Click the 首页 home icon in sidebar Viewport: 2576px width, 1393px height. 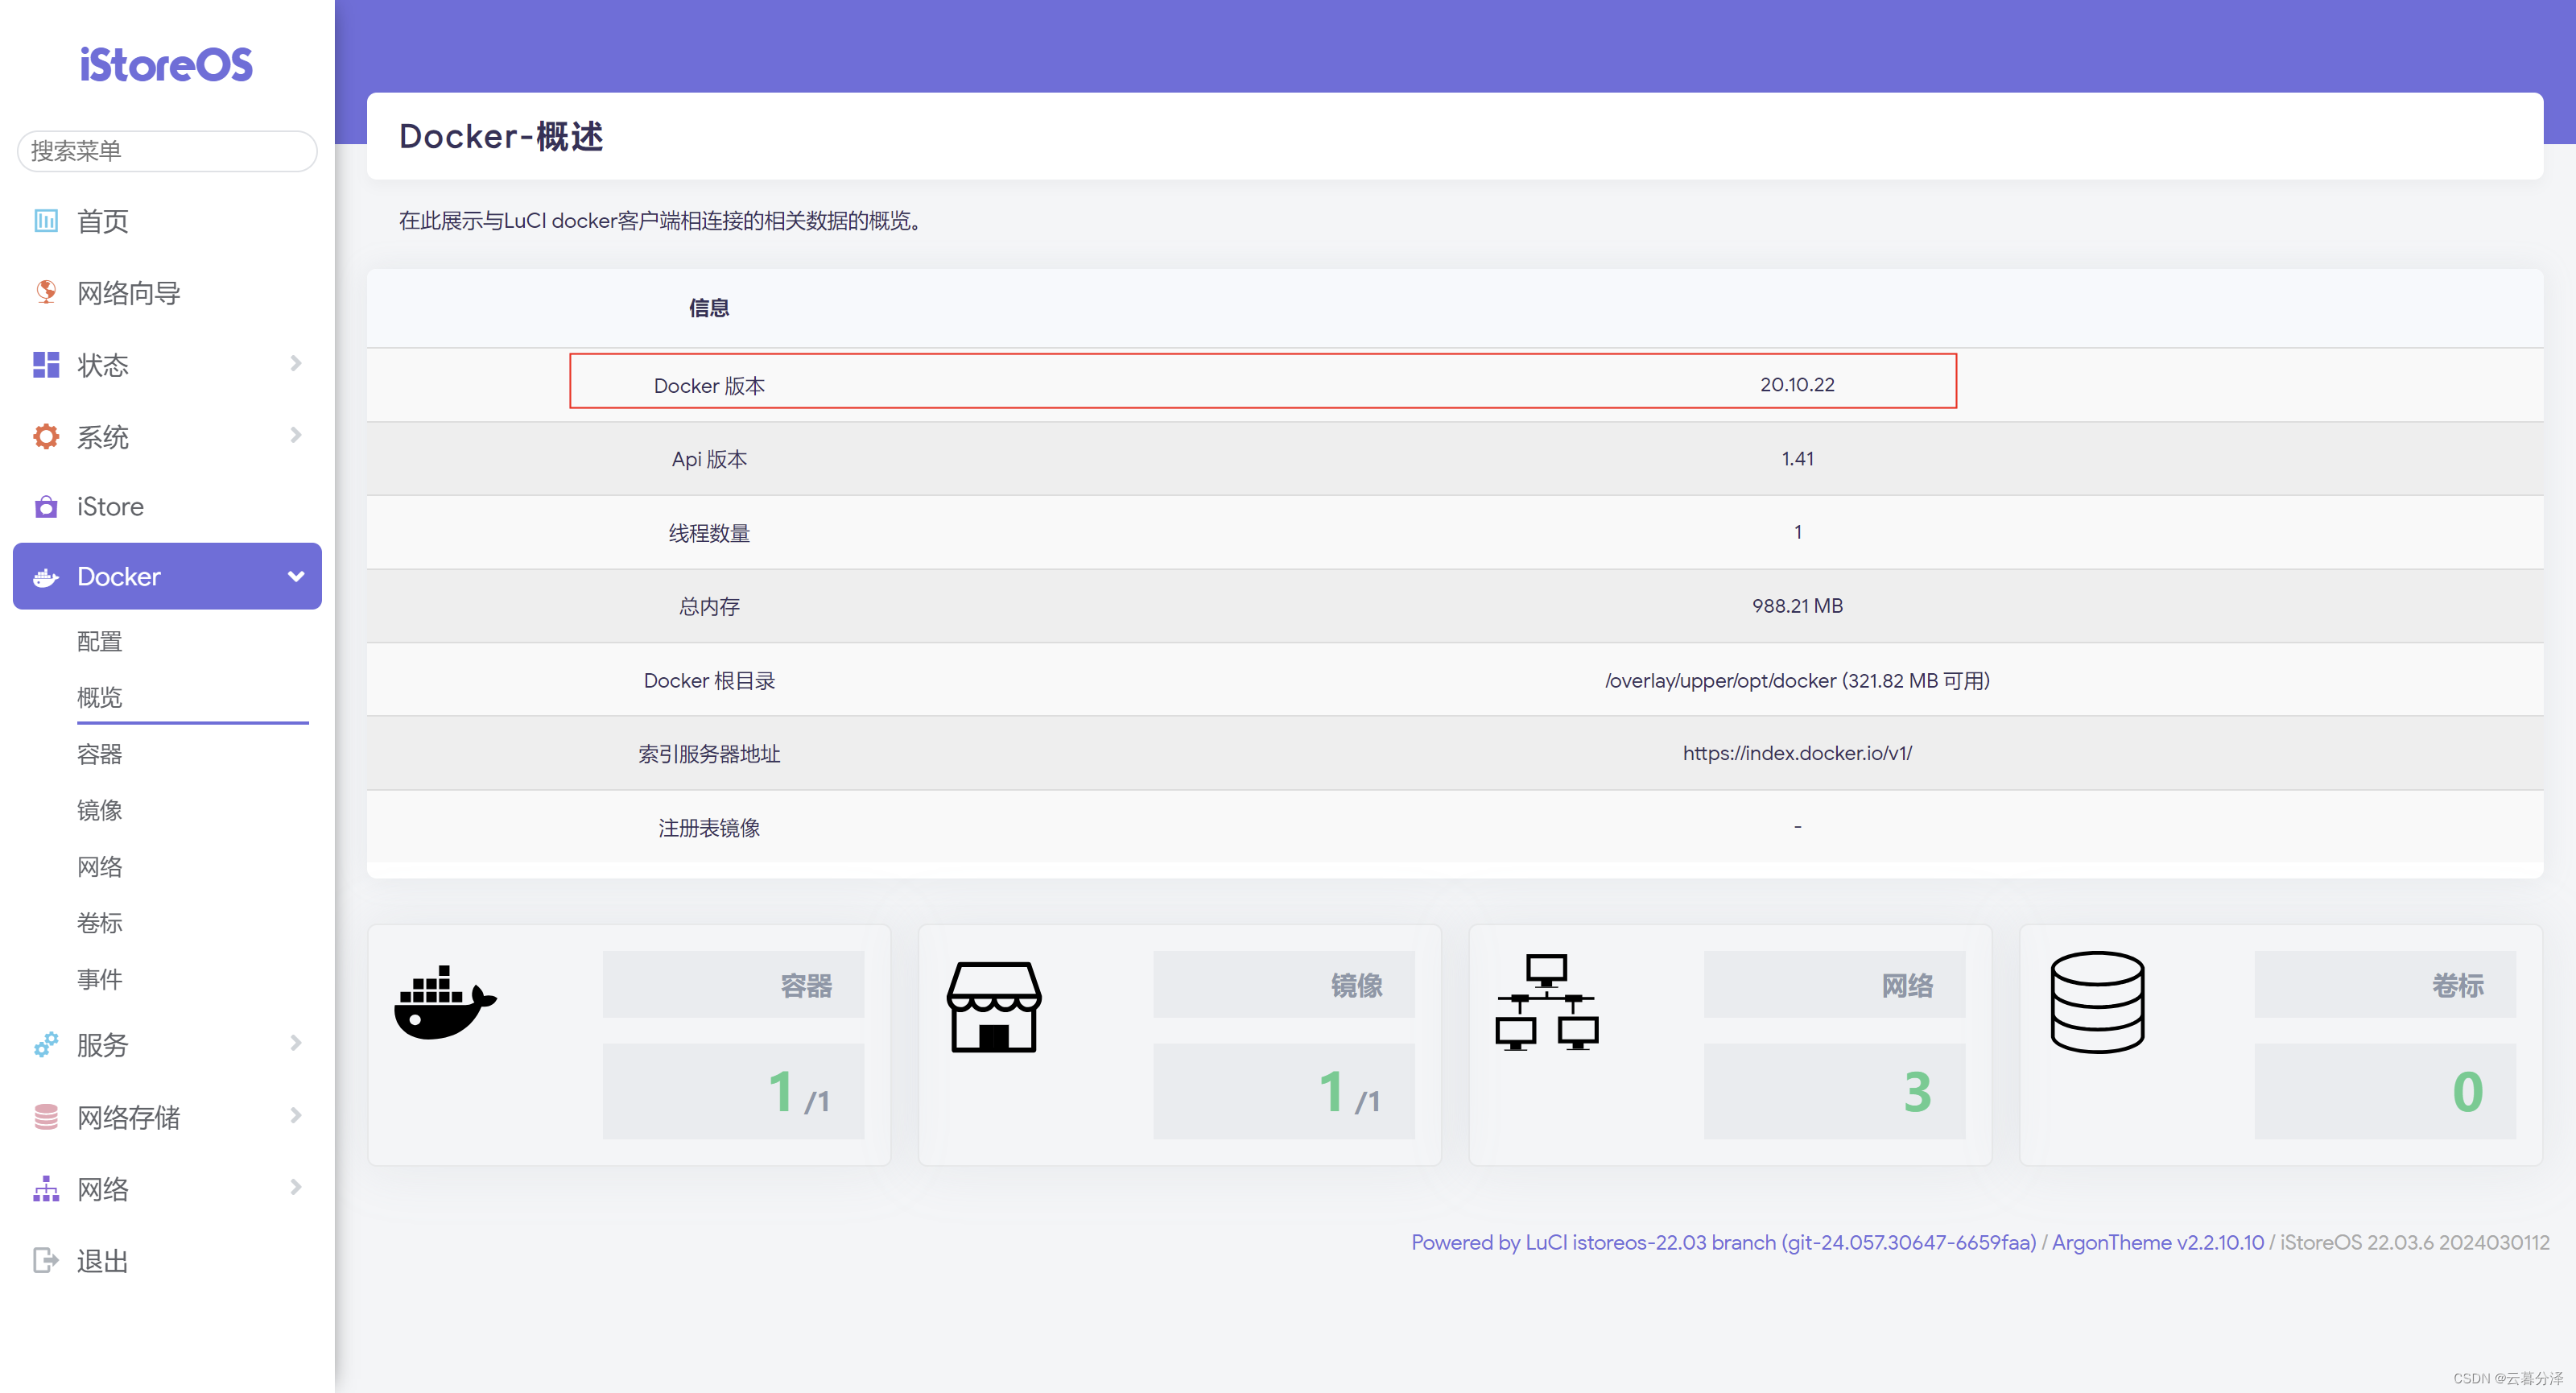tap(46, 220)
